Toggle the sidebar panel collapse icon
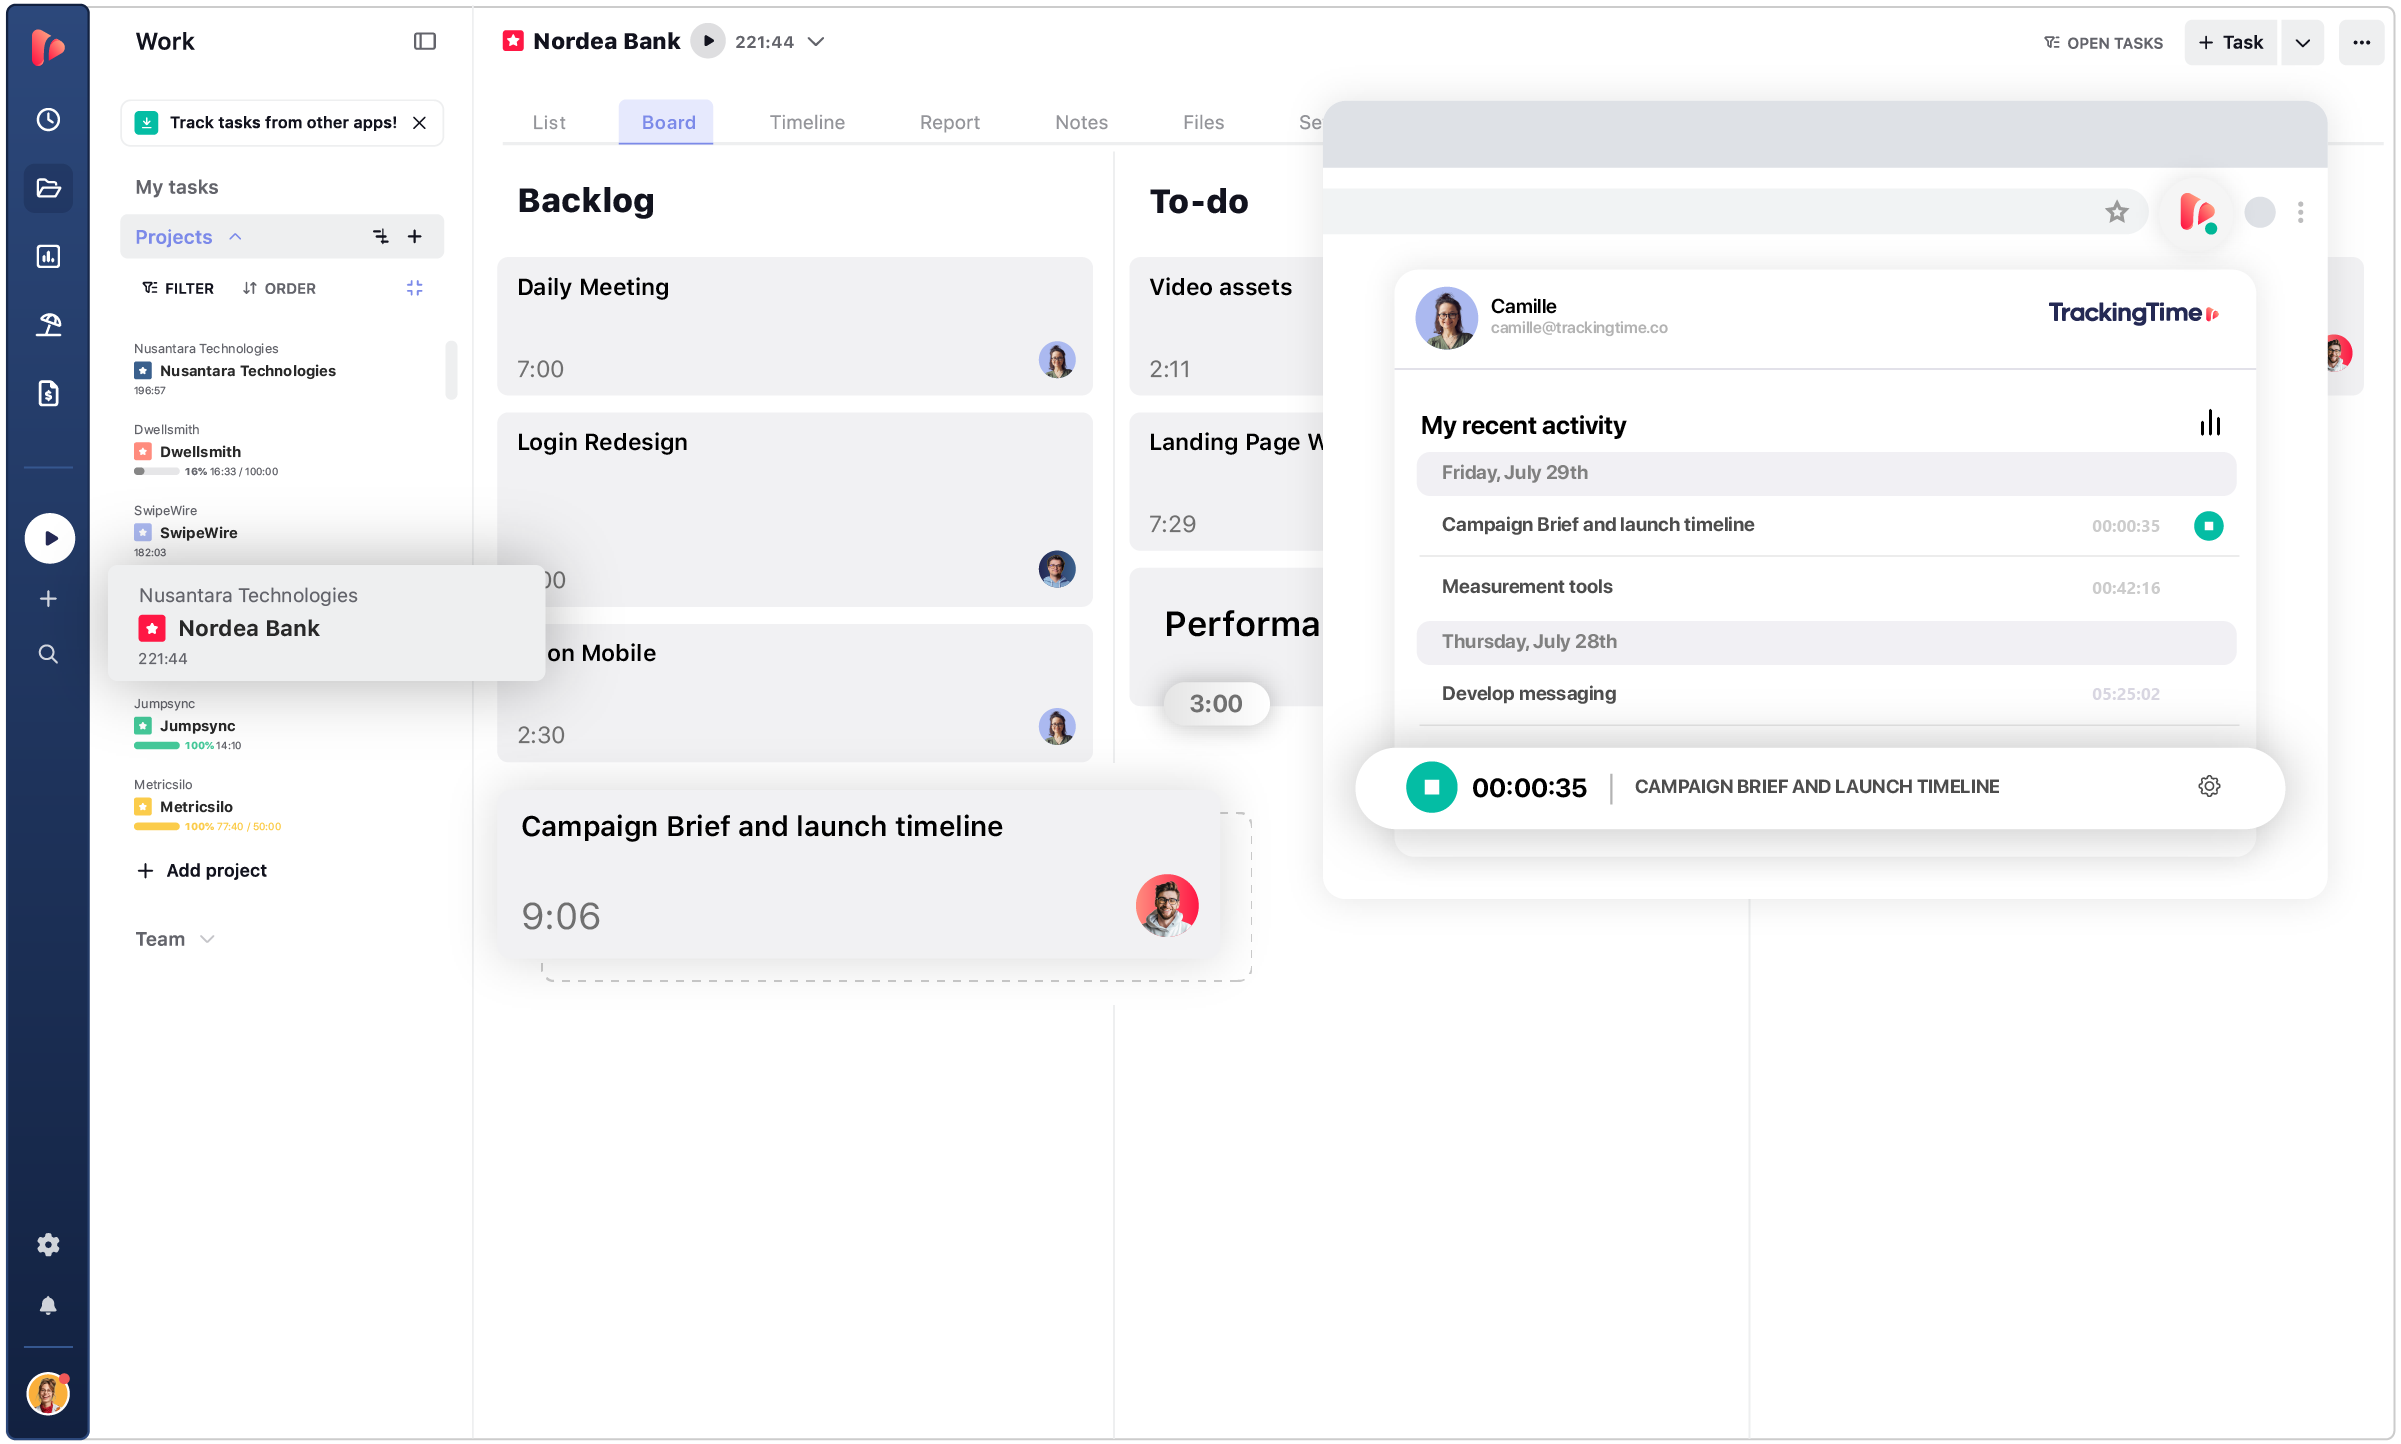Viewport: 2401px width, 1444px height. point(425,41)
